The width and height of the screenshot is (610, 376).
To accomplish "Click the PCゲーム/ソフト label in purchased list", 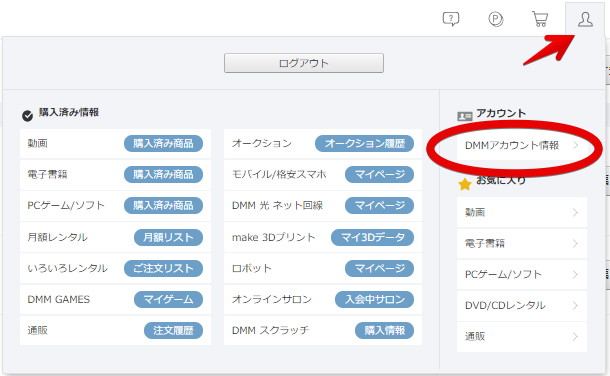I will click(x=66, y=205).
